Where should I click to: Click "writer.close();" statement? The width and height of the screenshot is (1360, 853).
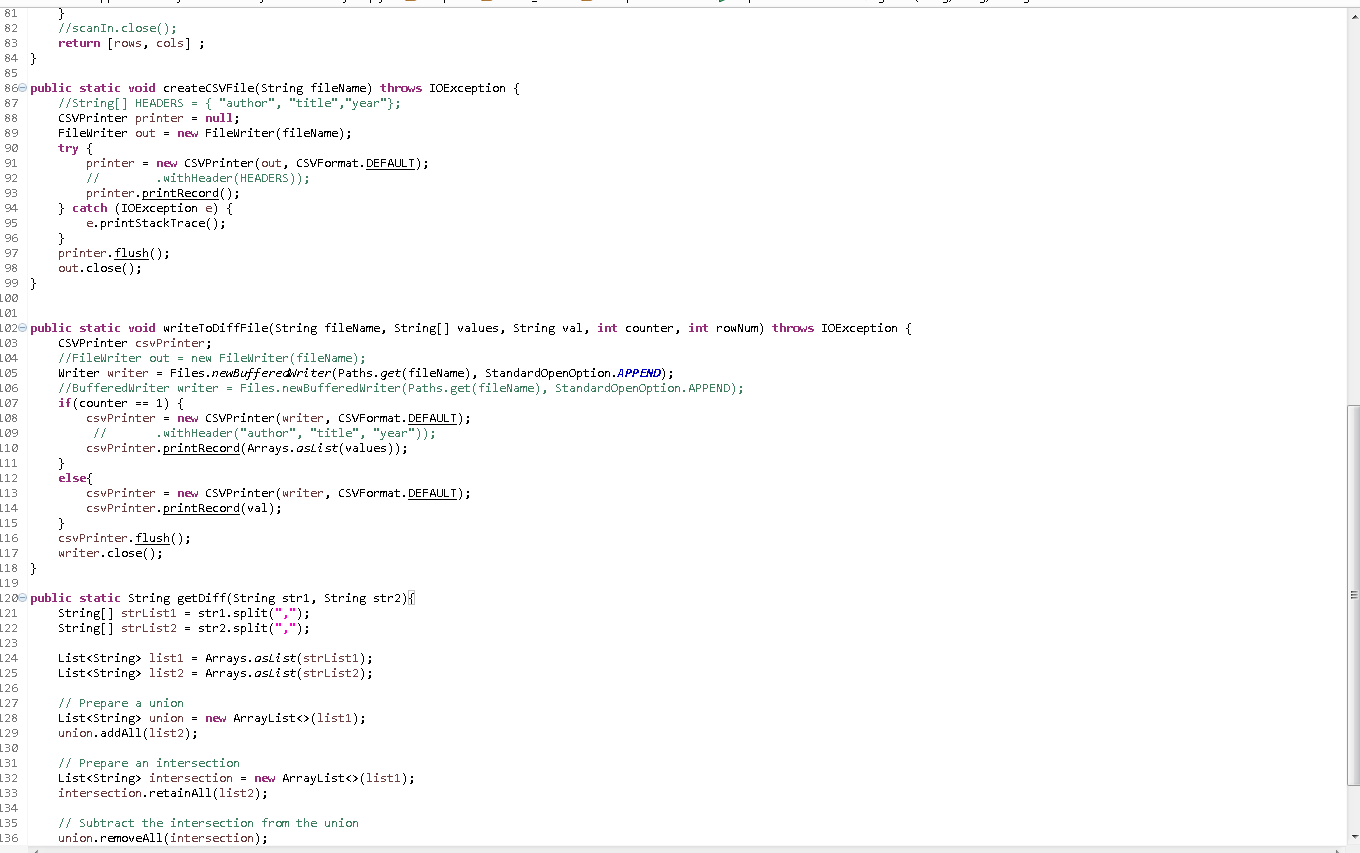[110, 553]
